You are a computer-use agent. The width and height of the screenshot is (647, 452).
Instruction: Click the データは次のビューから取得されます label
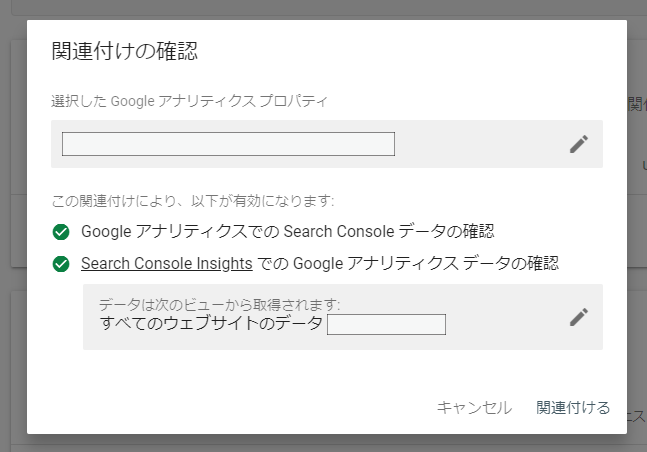(x=220, y=305)
